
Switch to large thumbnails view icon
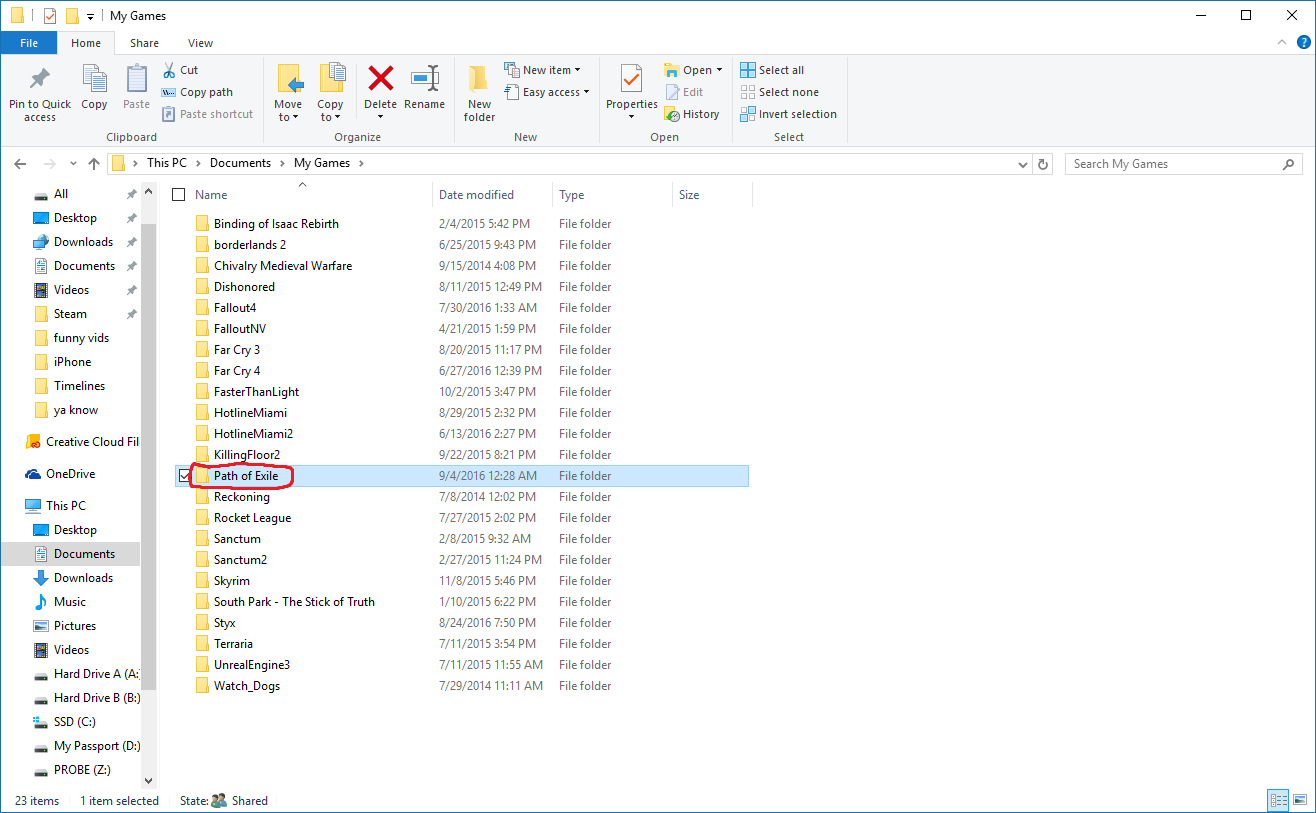click(x=1300, y=800)
